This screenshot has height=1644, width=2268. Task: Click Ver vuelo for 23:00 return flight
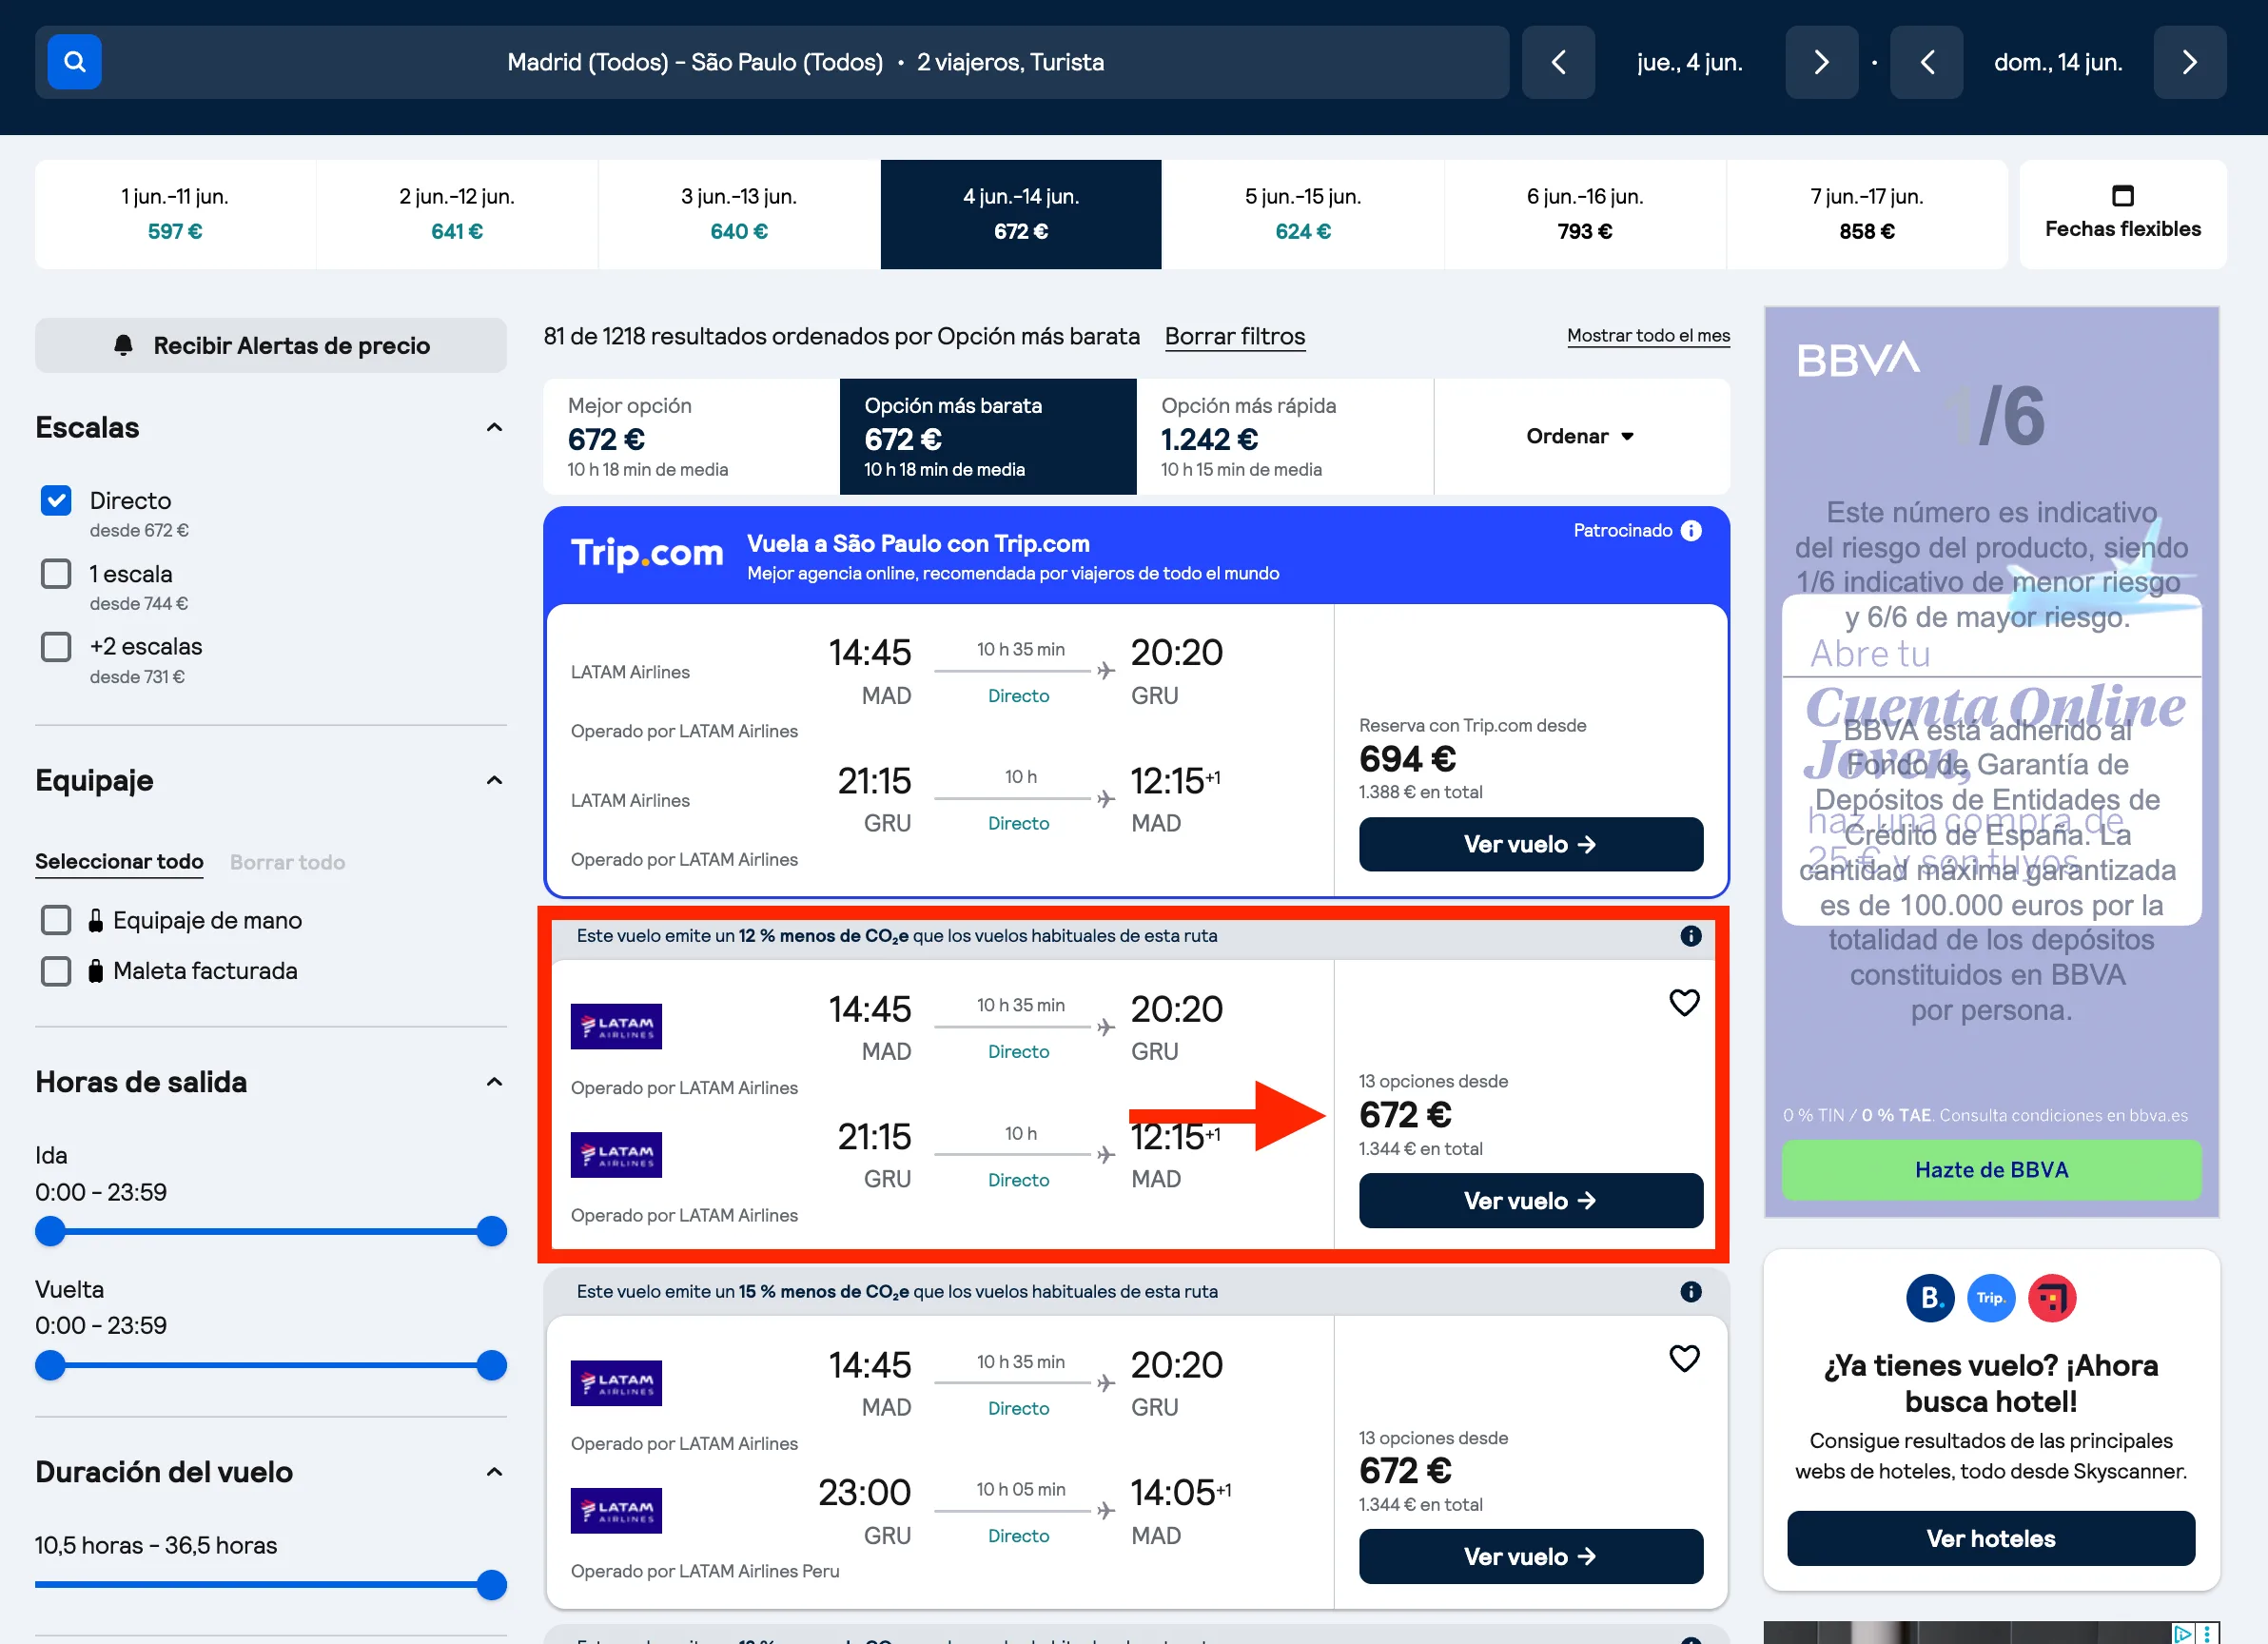tap(1531, 1556)
